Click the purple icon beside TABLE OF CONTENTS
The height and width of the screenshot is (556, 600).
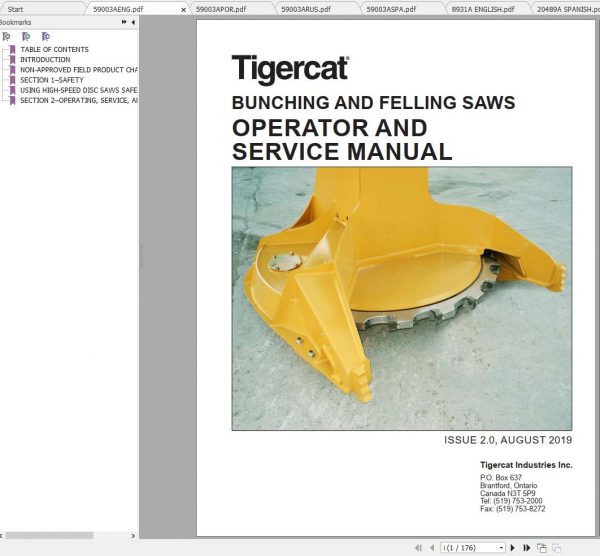pos(12,49)
